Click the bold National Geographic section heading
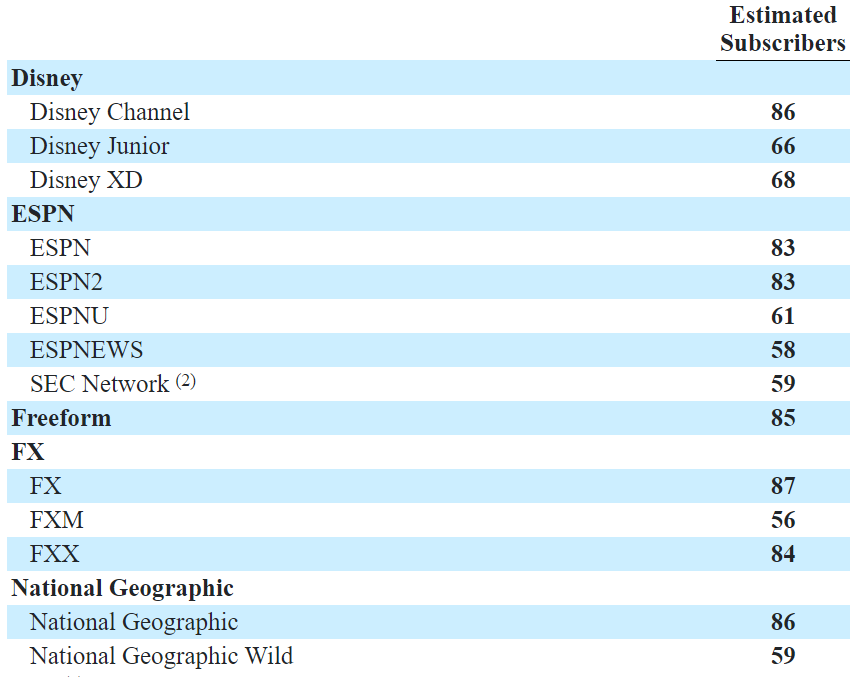 [123, 589]
